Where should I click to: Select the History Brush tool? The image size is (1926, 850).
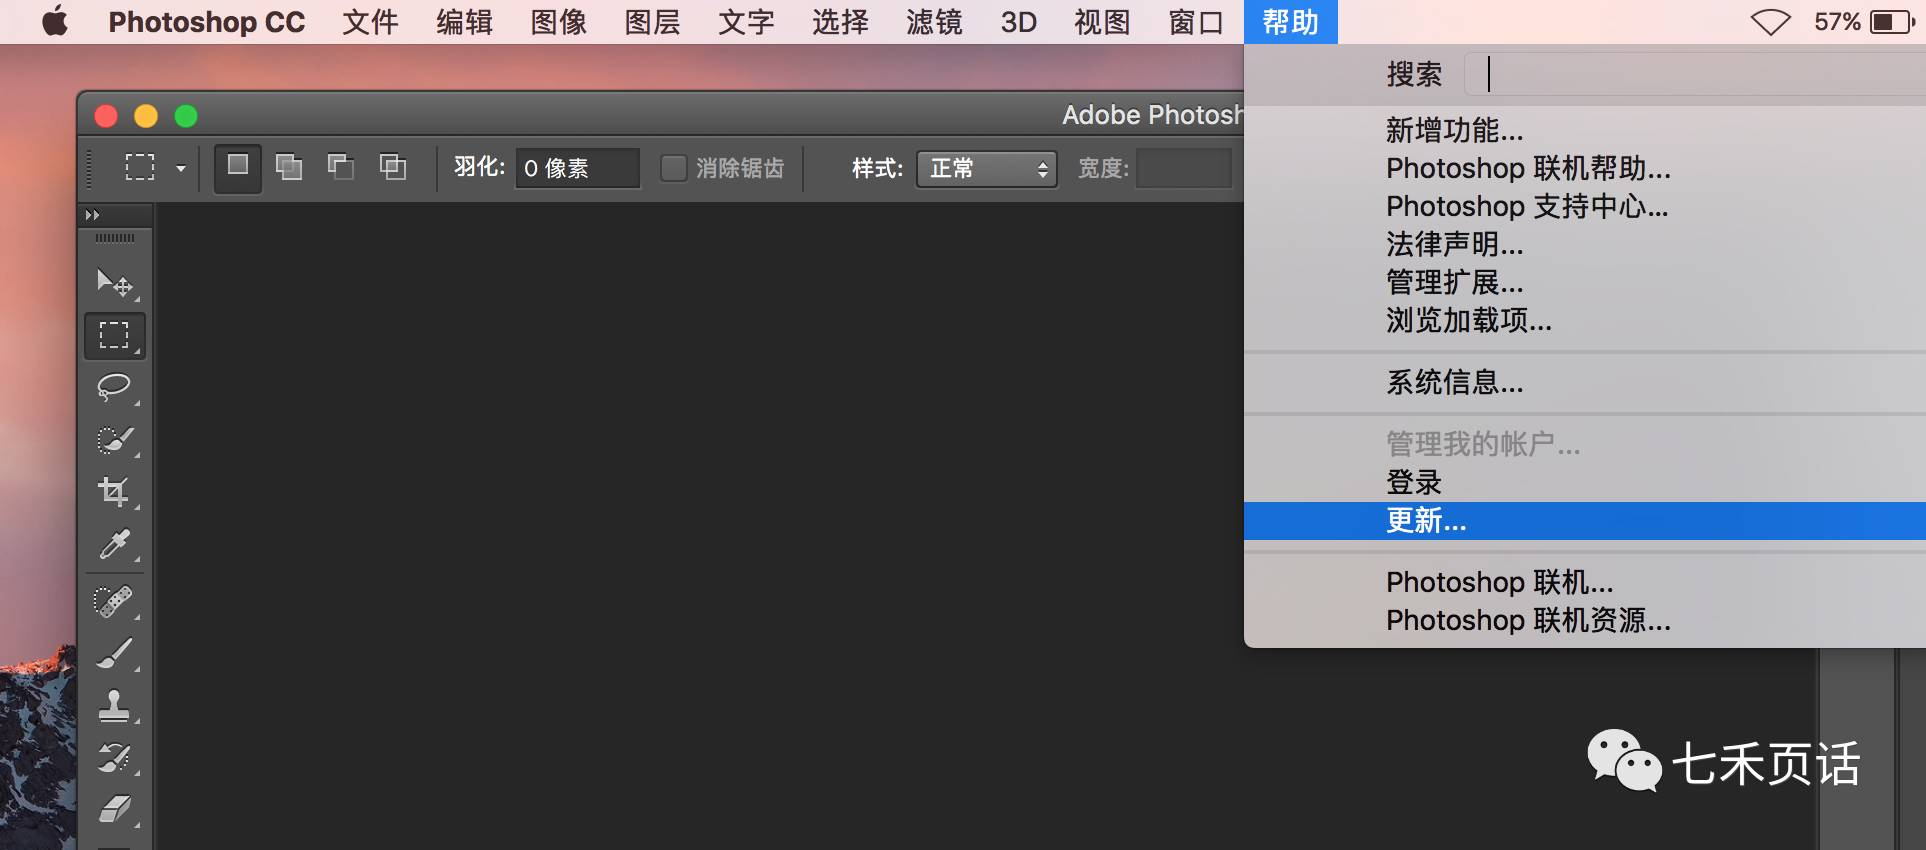point(114,757)
